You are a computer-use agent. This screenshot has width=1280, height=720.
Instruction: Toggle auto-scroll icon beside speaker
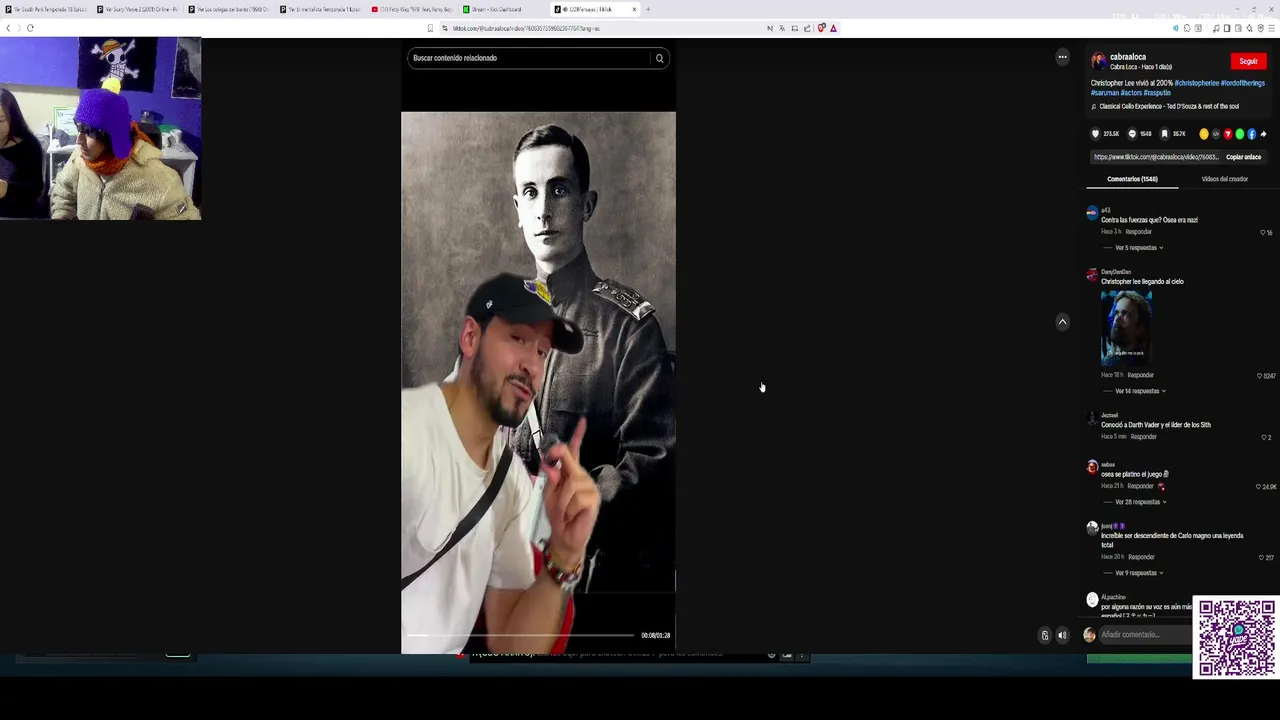click(1045, 635)
